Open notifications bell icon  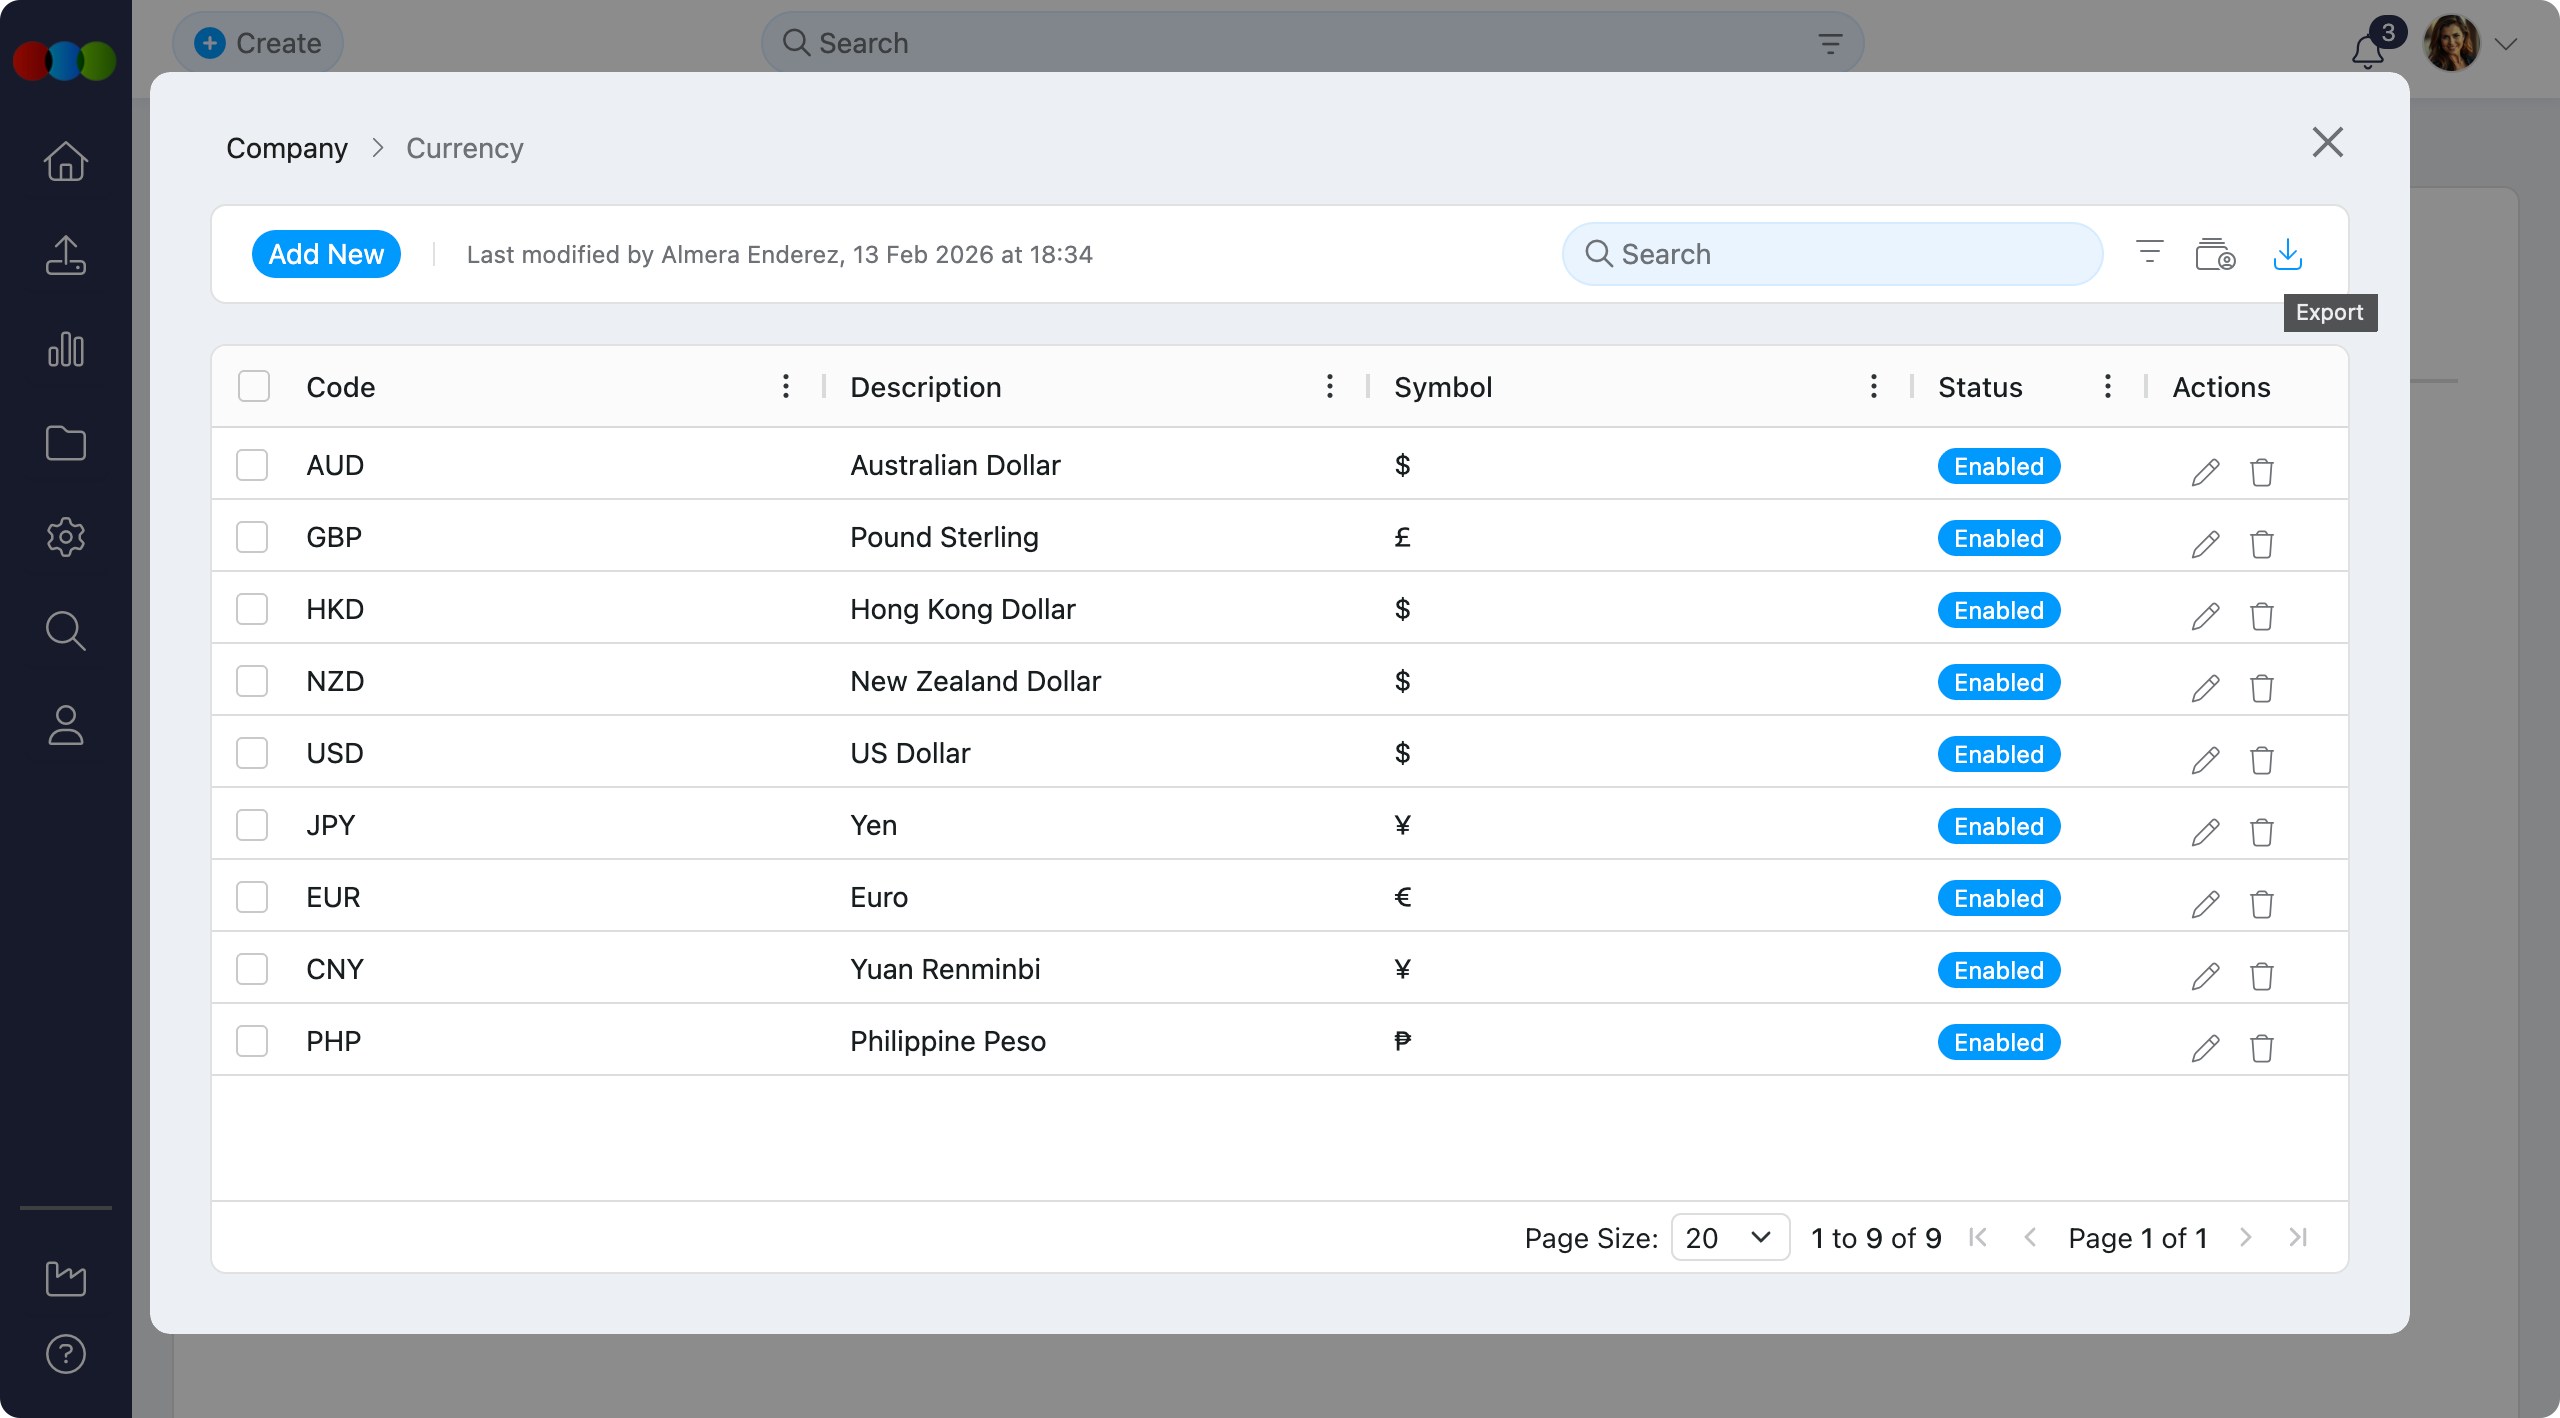click(x=2367, y=50)
